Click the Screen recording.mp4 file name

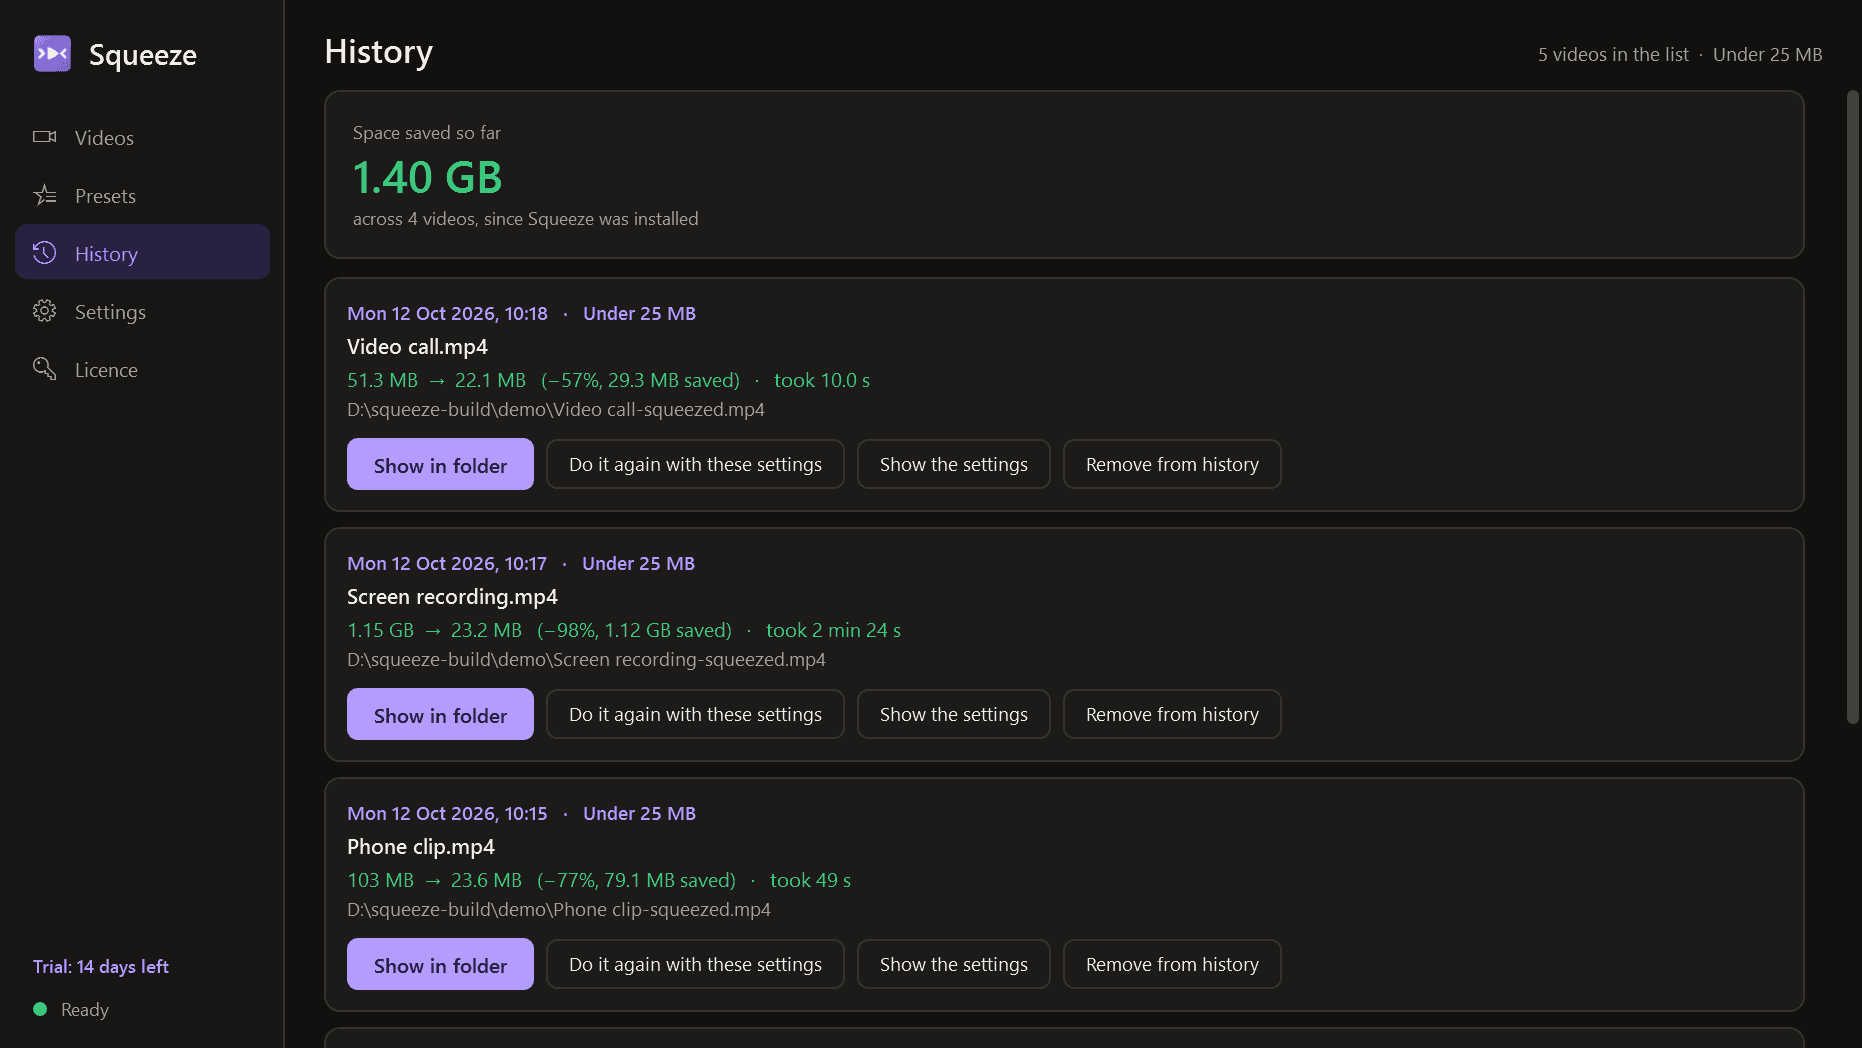pos(452,597)
